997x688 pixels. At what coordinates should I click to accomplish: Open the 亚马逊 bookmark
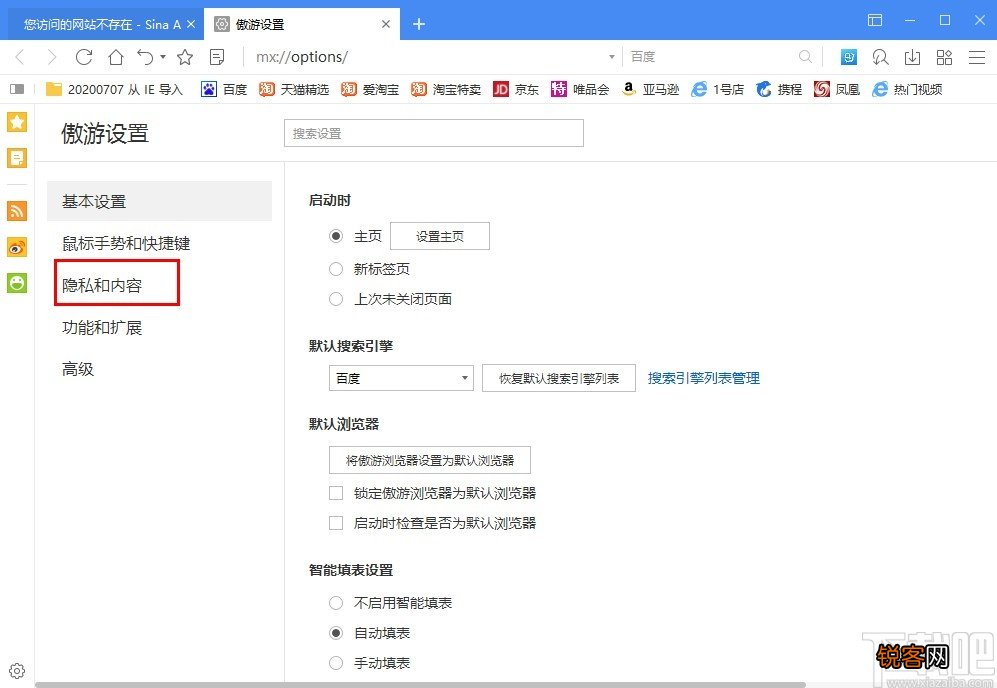click(x=650, y=90)
